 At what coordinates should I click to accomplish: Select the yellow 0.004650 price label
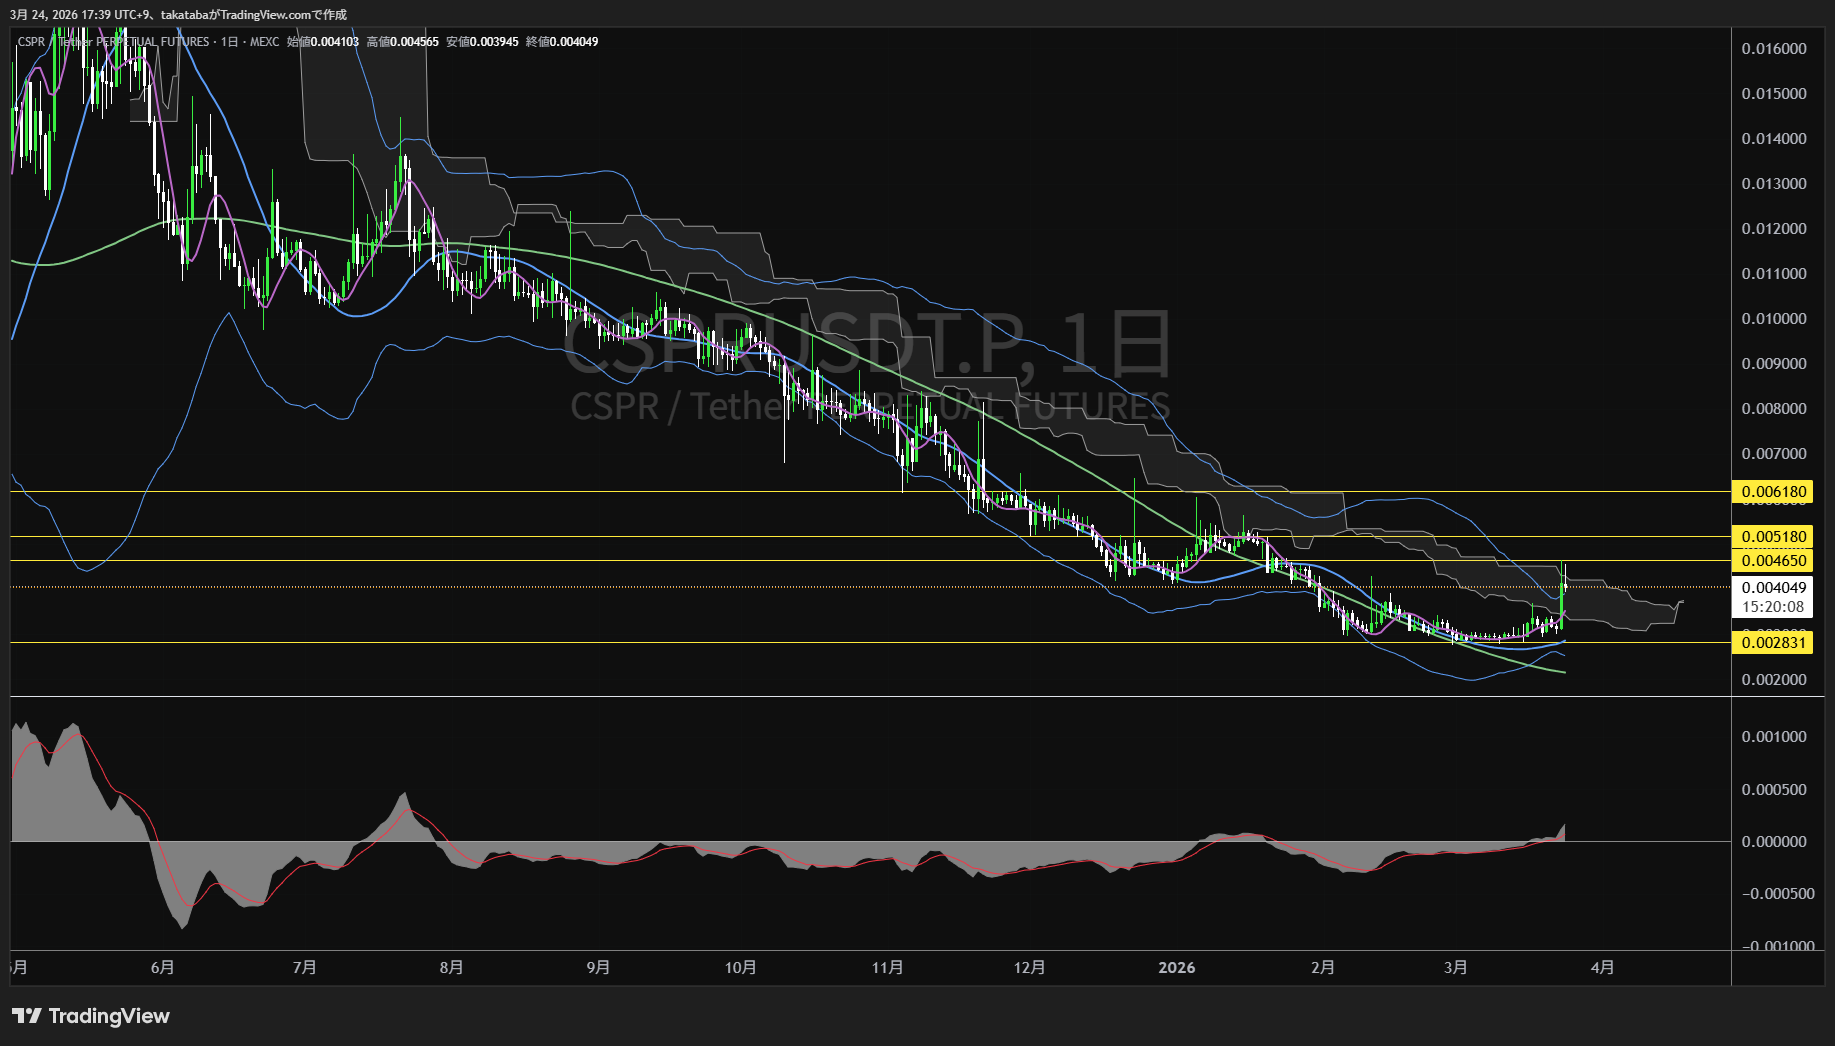(1773, 561)
